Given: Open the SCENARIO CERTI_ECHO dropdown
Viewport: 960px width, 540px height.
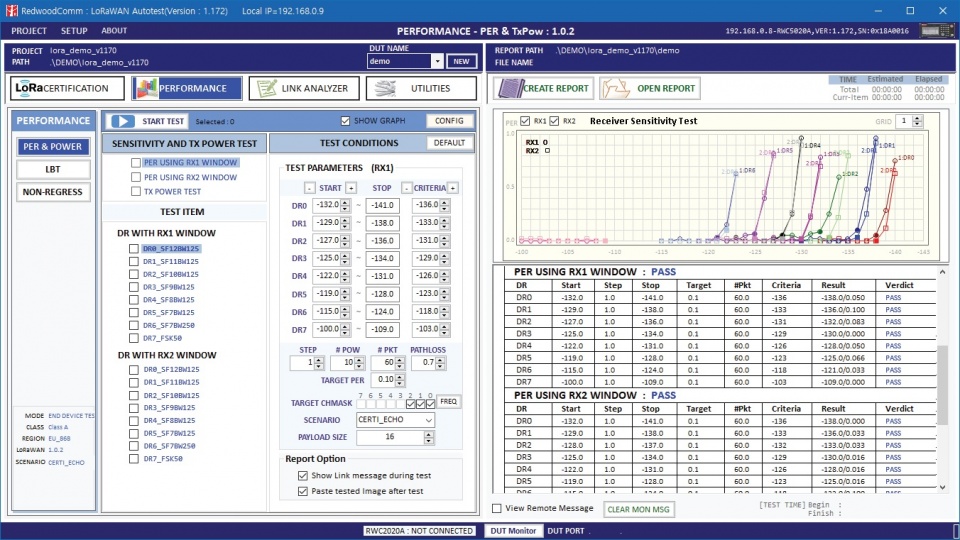Looking at the screenshot, I should 429,420.
